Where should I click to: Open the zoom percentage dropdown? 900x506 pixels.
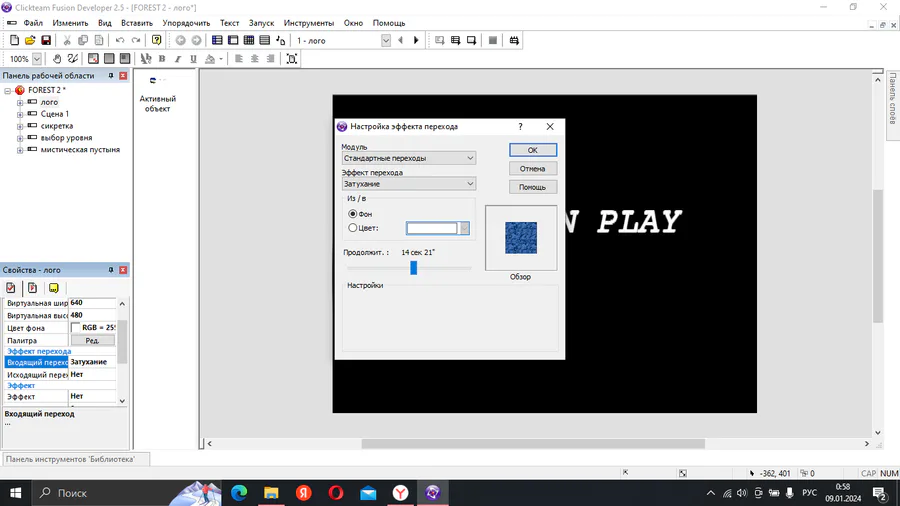pos(37,59)
